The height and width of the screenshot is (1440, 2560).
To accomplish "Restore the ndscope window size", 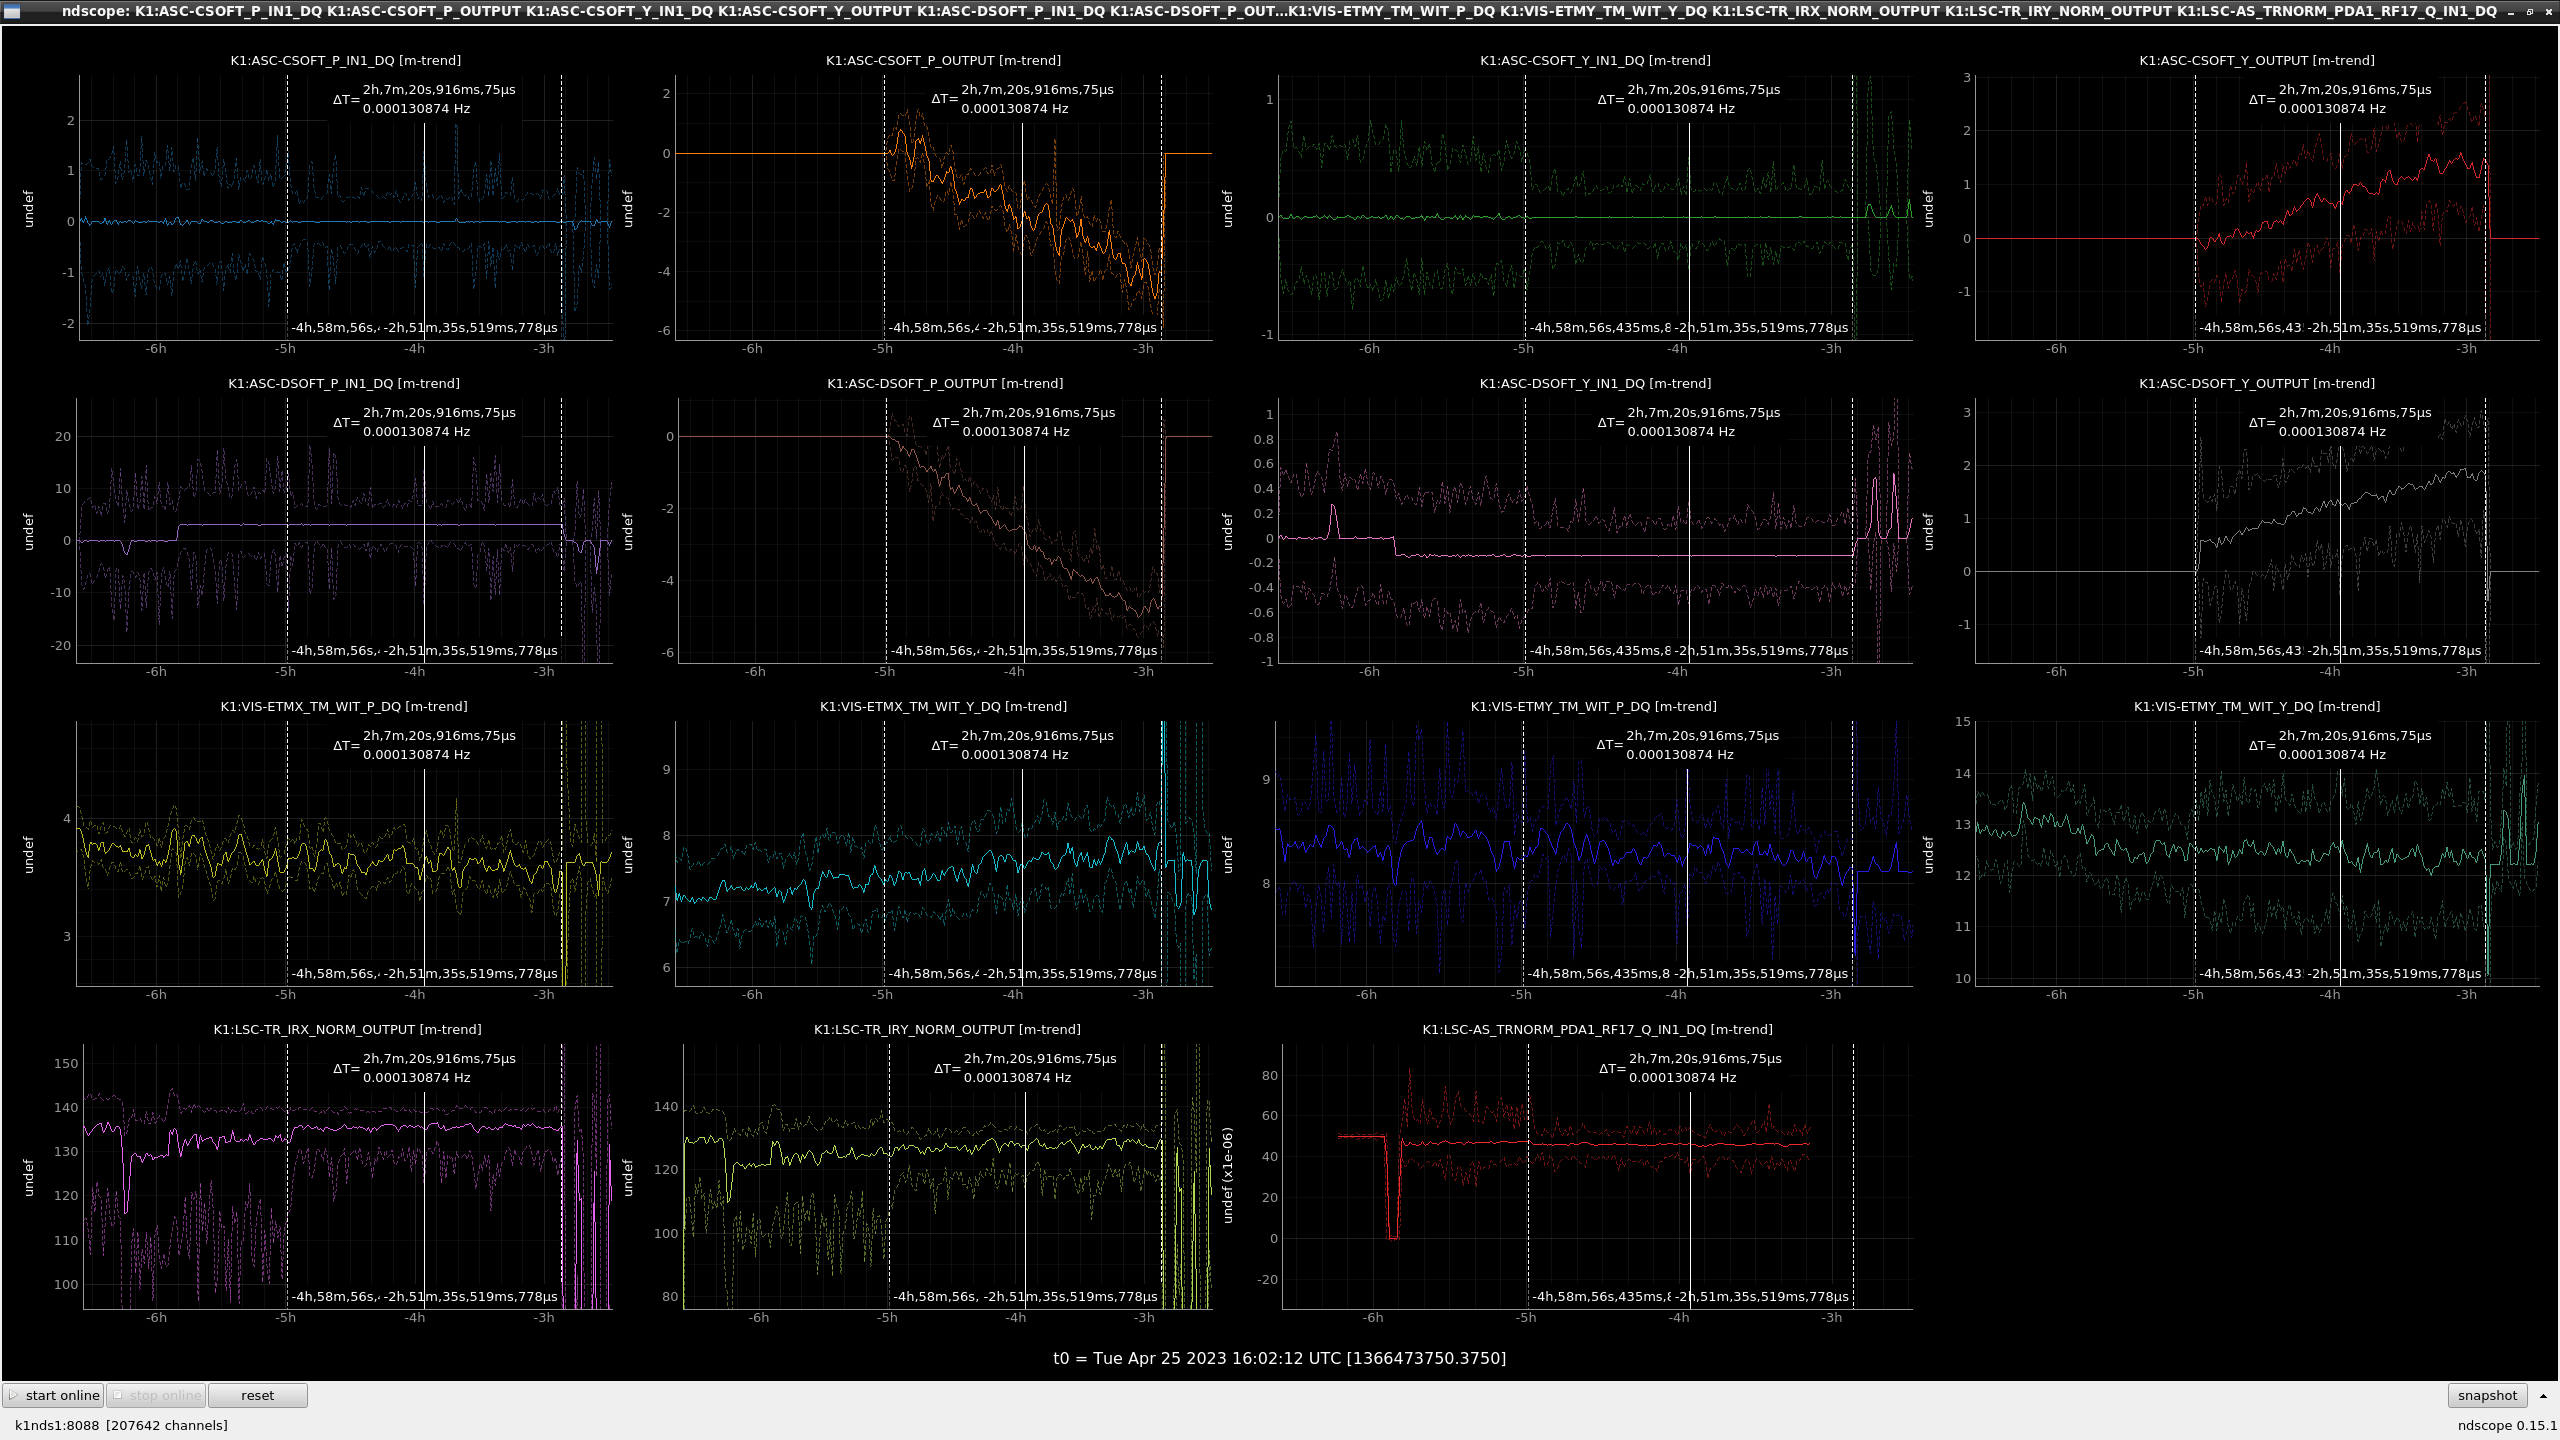I will pyautogui.click(x=2530, y=11).
